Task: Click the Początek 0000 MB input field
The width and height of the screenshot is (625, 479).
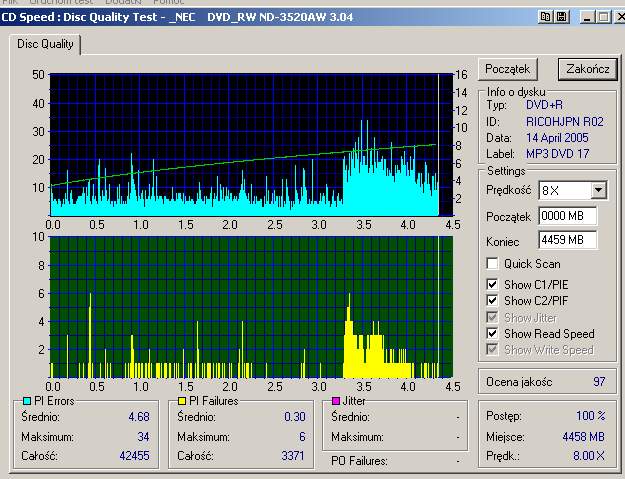Action: 568,216
